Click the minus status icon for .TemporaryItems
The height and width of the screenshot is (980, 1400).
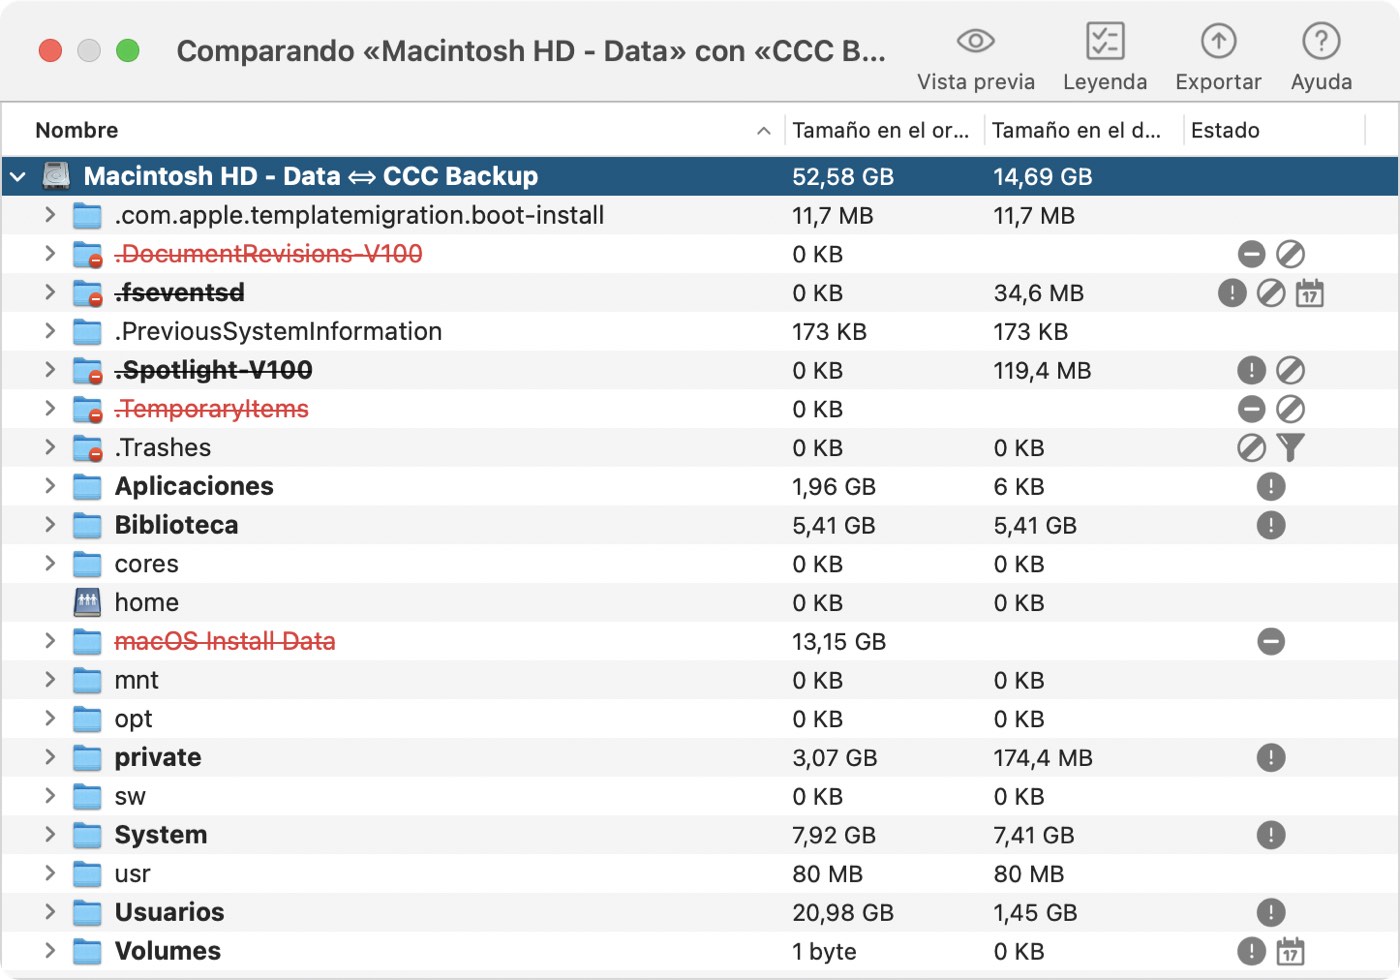(1251, 409)
